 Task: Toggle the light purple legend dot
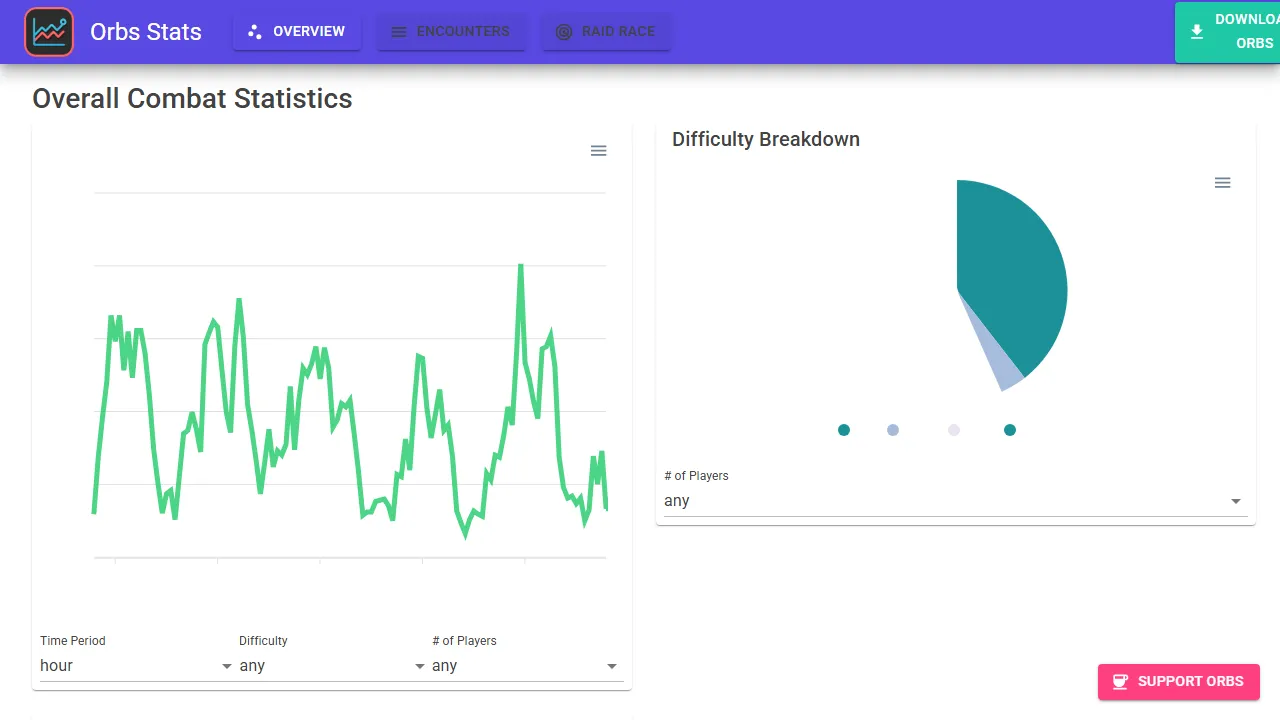tap(893, 430)
